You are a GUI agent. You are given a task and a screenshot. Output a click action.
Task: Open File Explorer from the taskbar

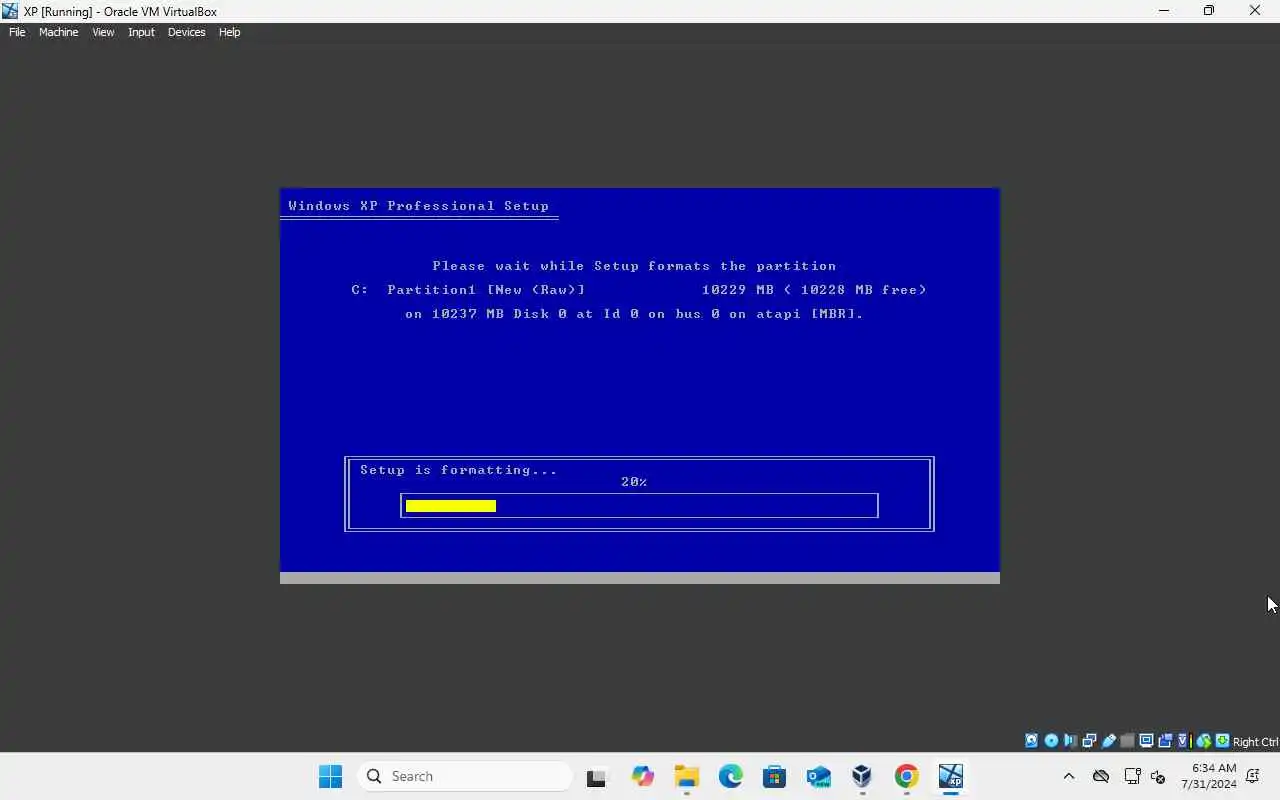(x=686, y=776)
